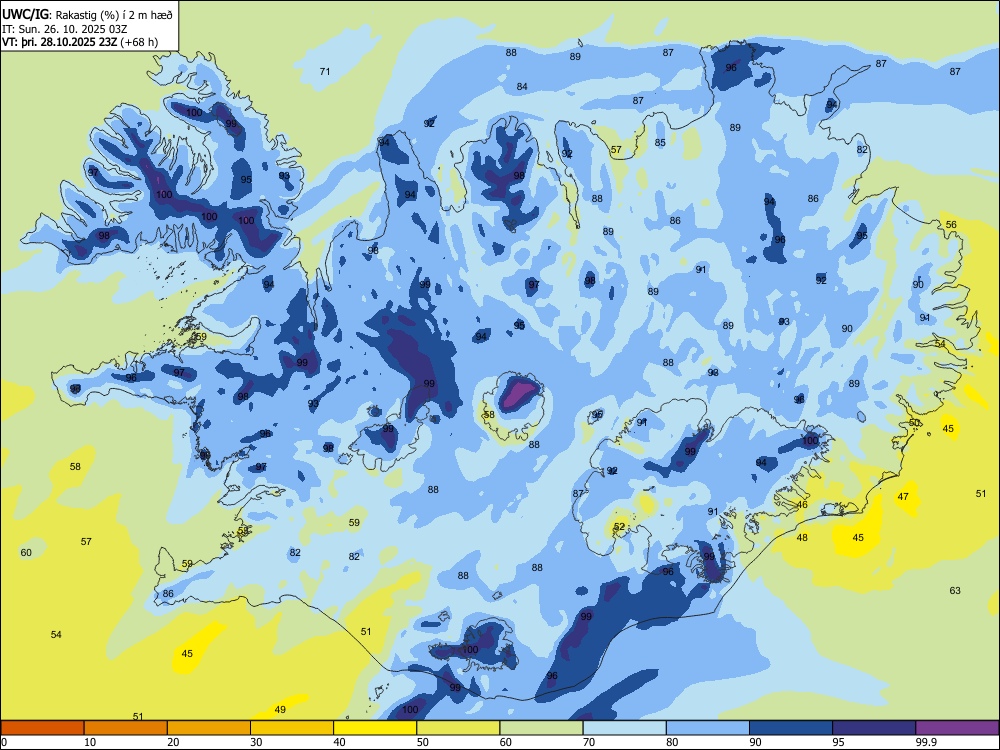
Task: Select the 90–95 dark blue legend swatch
Action: click(x=791, y=728)
